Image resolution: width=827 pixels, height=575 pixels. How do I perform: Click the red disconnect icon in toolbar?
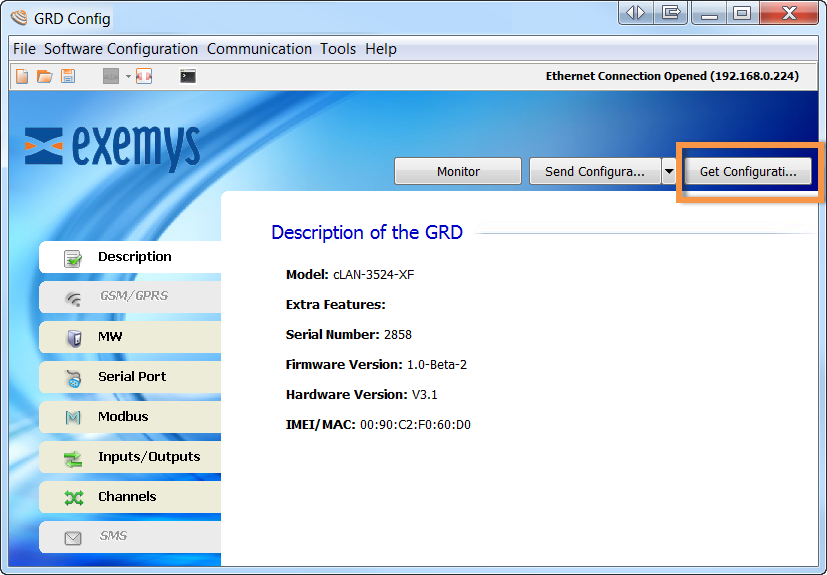point(144,76)
